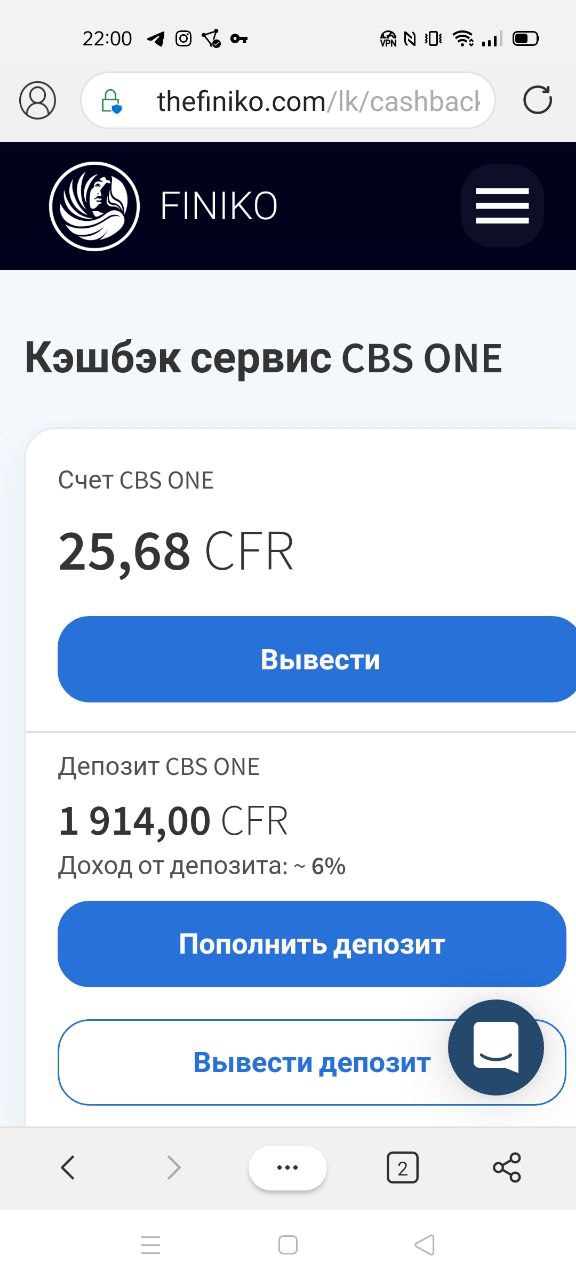576x1280 pixels.
Task: Click the Вывести депозит button
Action: point(312,1062)
